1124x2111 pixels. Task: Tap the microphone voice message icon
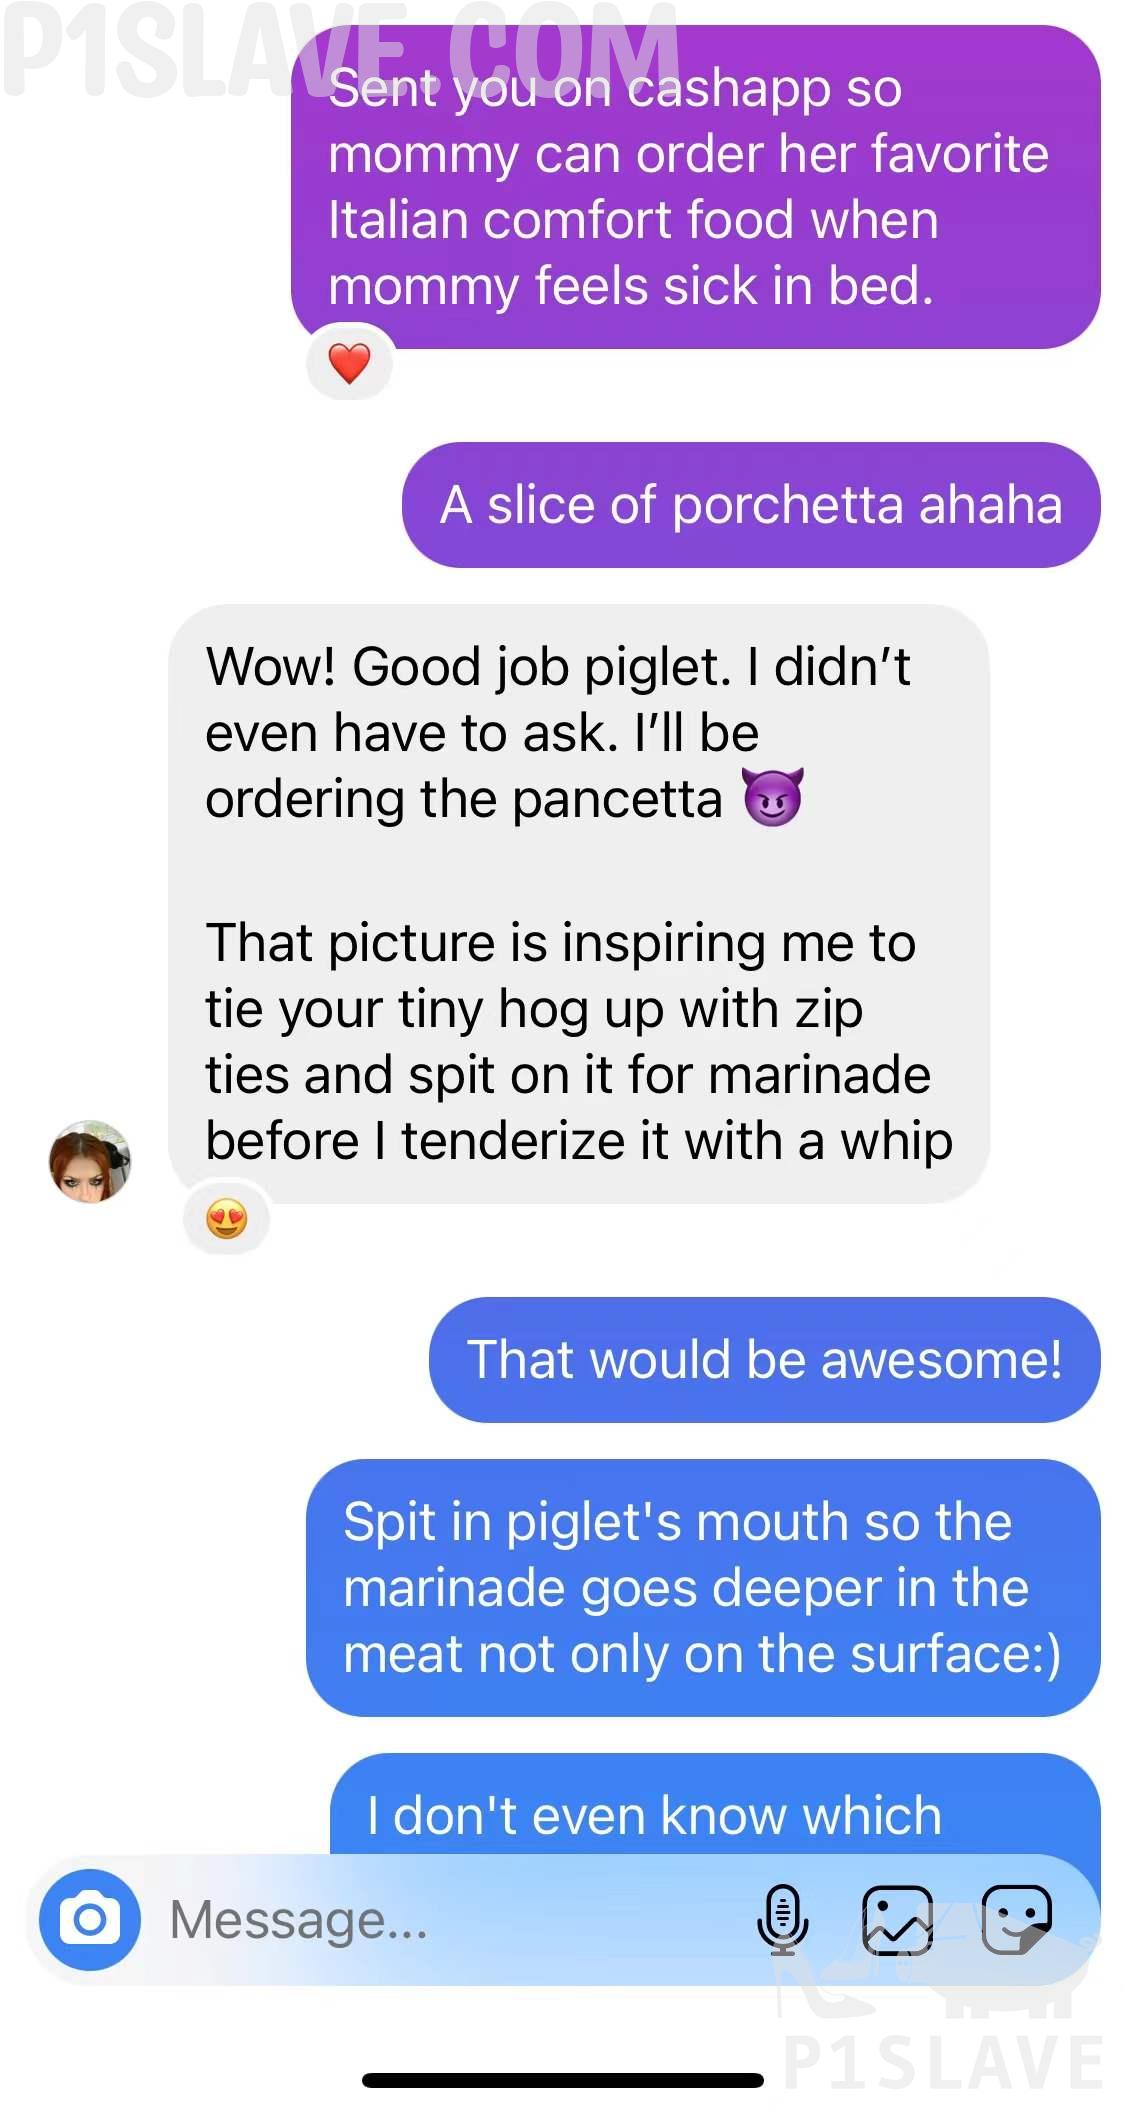[x=783, y=1919]
